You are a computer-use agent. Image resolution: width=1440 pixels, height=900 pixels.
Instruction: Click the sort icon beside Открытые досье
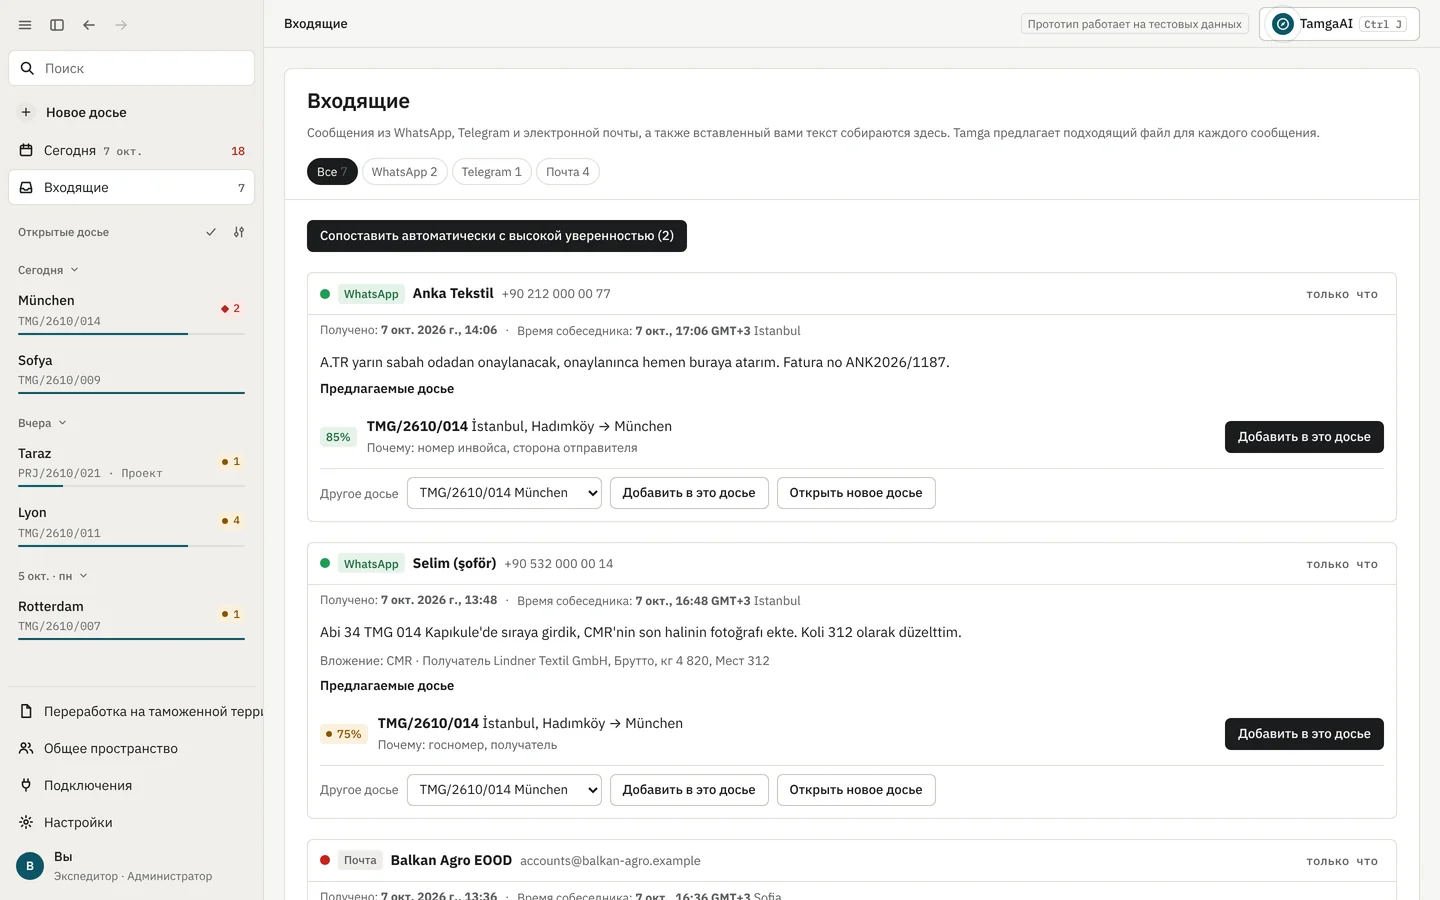click(x=239, y=232)
